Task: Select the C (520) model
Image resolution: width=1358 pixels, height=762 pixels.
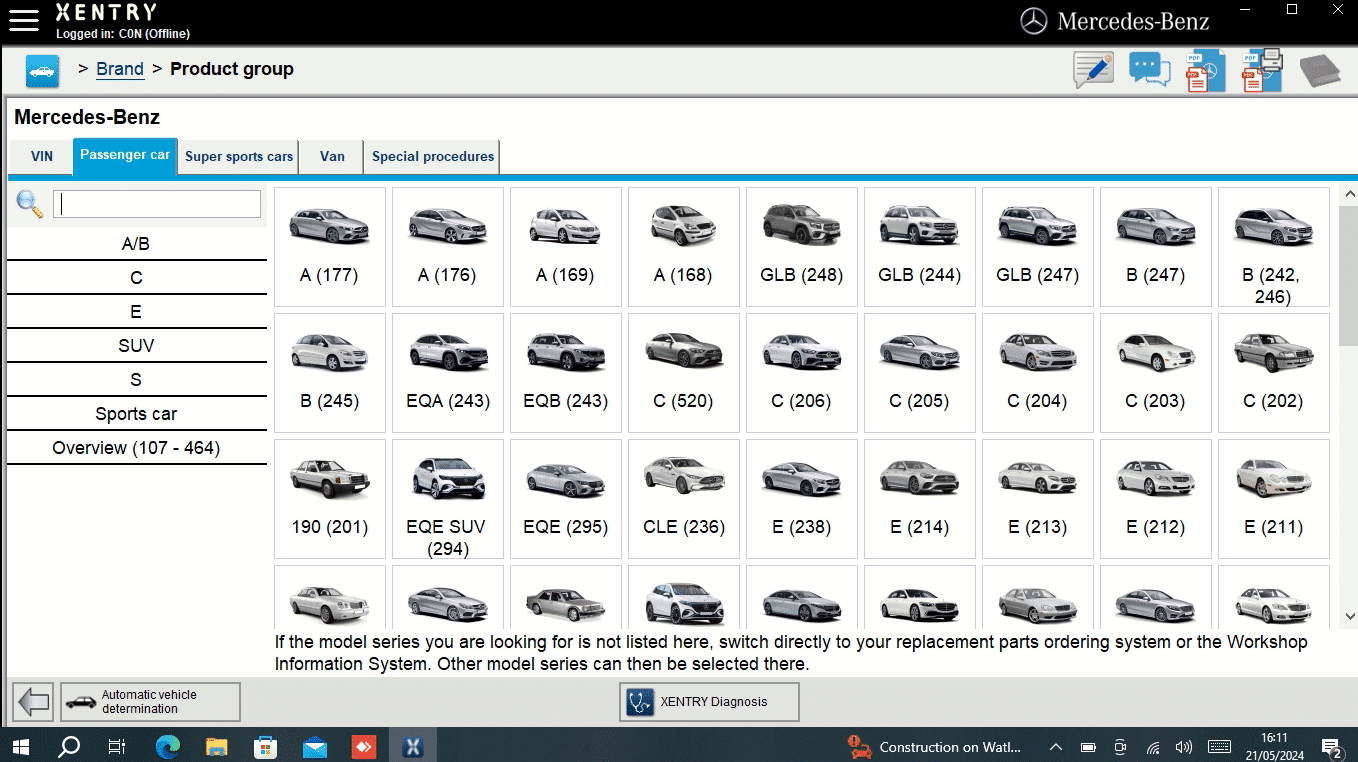Action: pyautogui.click(x=683, y=373)
